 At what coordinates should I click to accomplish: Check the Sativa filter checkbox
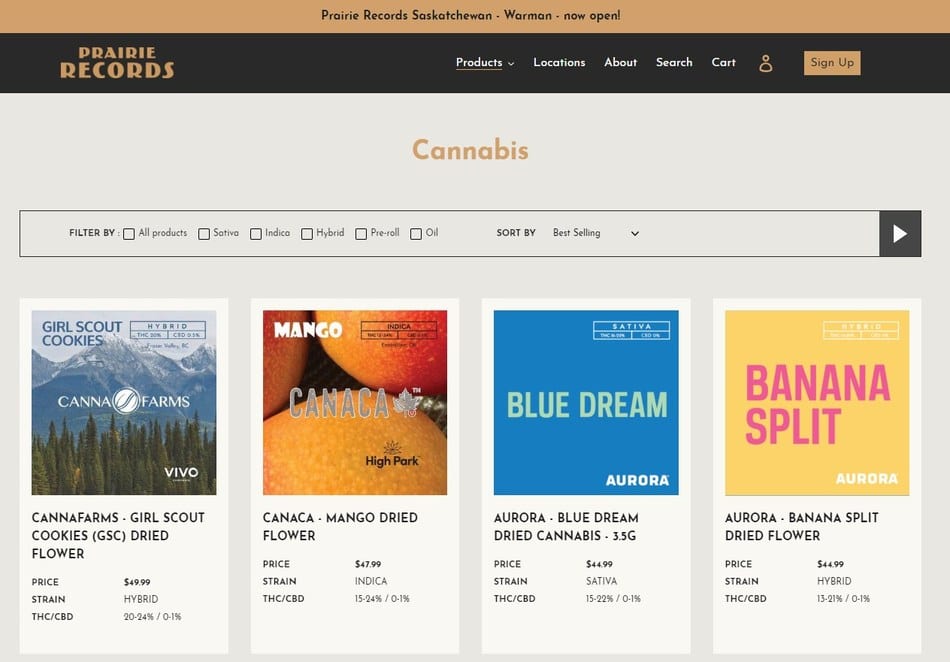tap(204, 234)
